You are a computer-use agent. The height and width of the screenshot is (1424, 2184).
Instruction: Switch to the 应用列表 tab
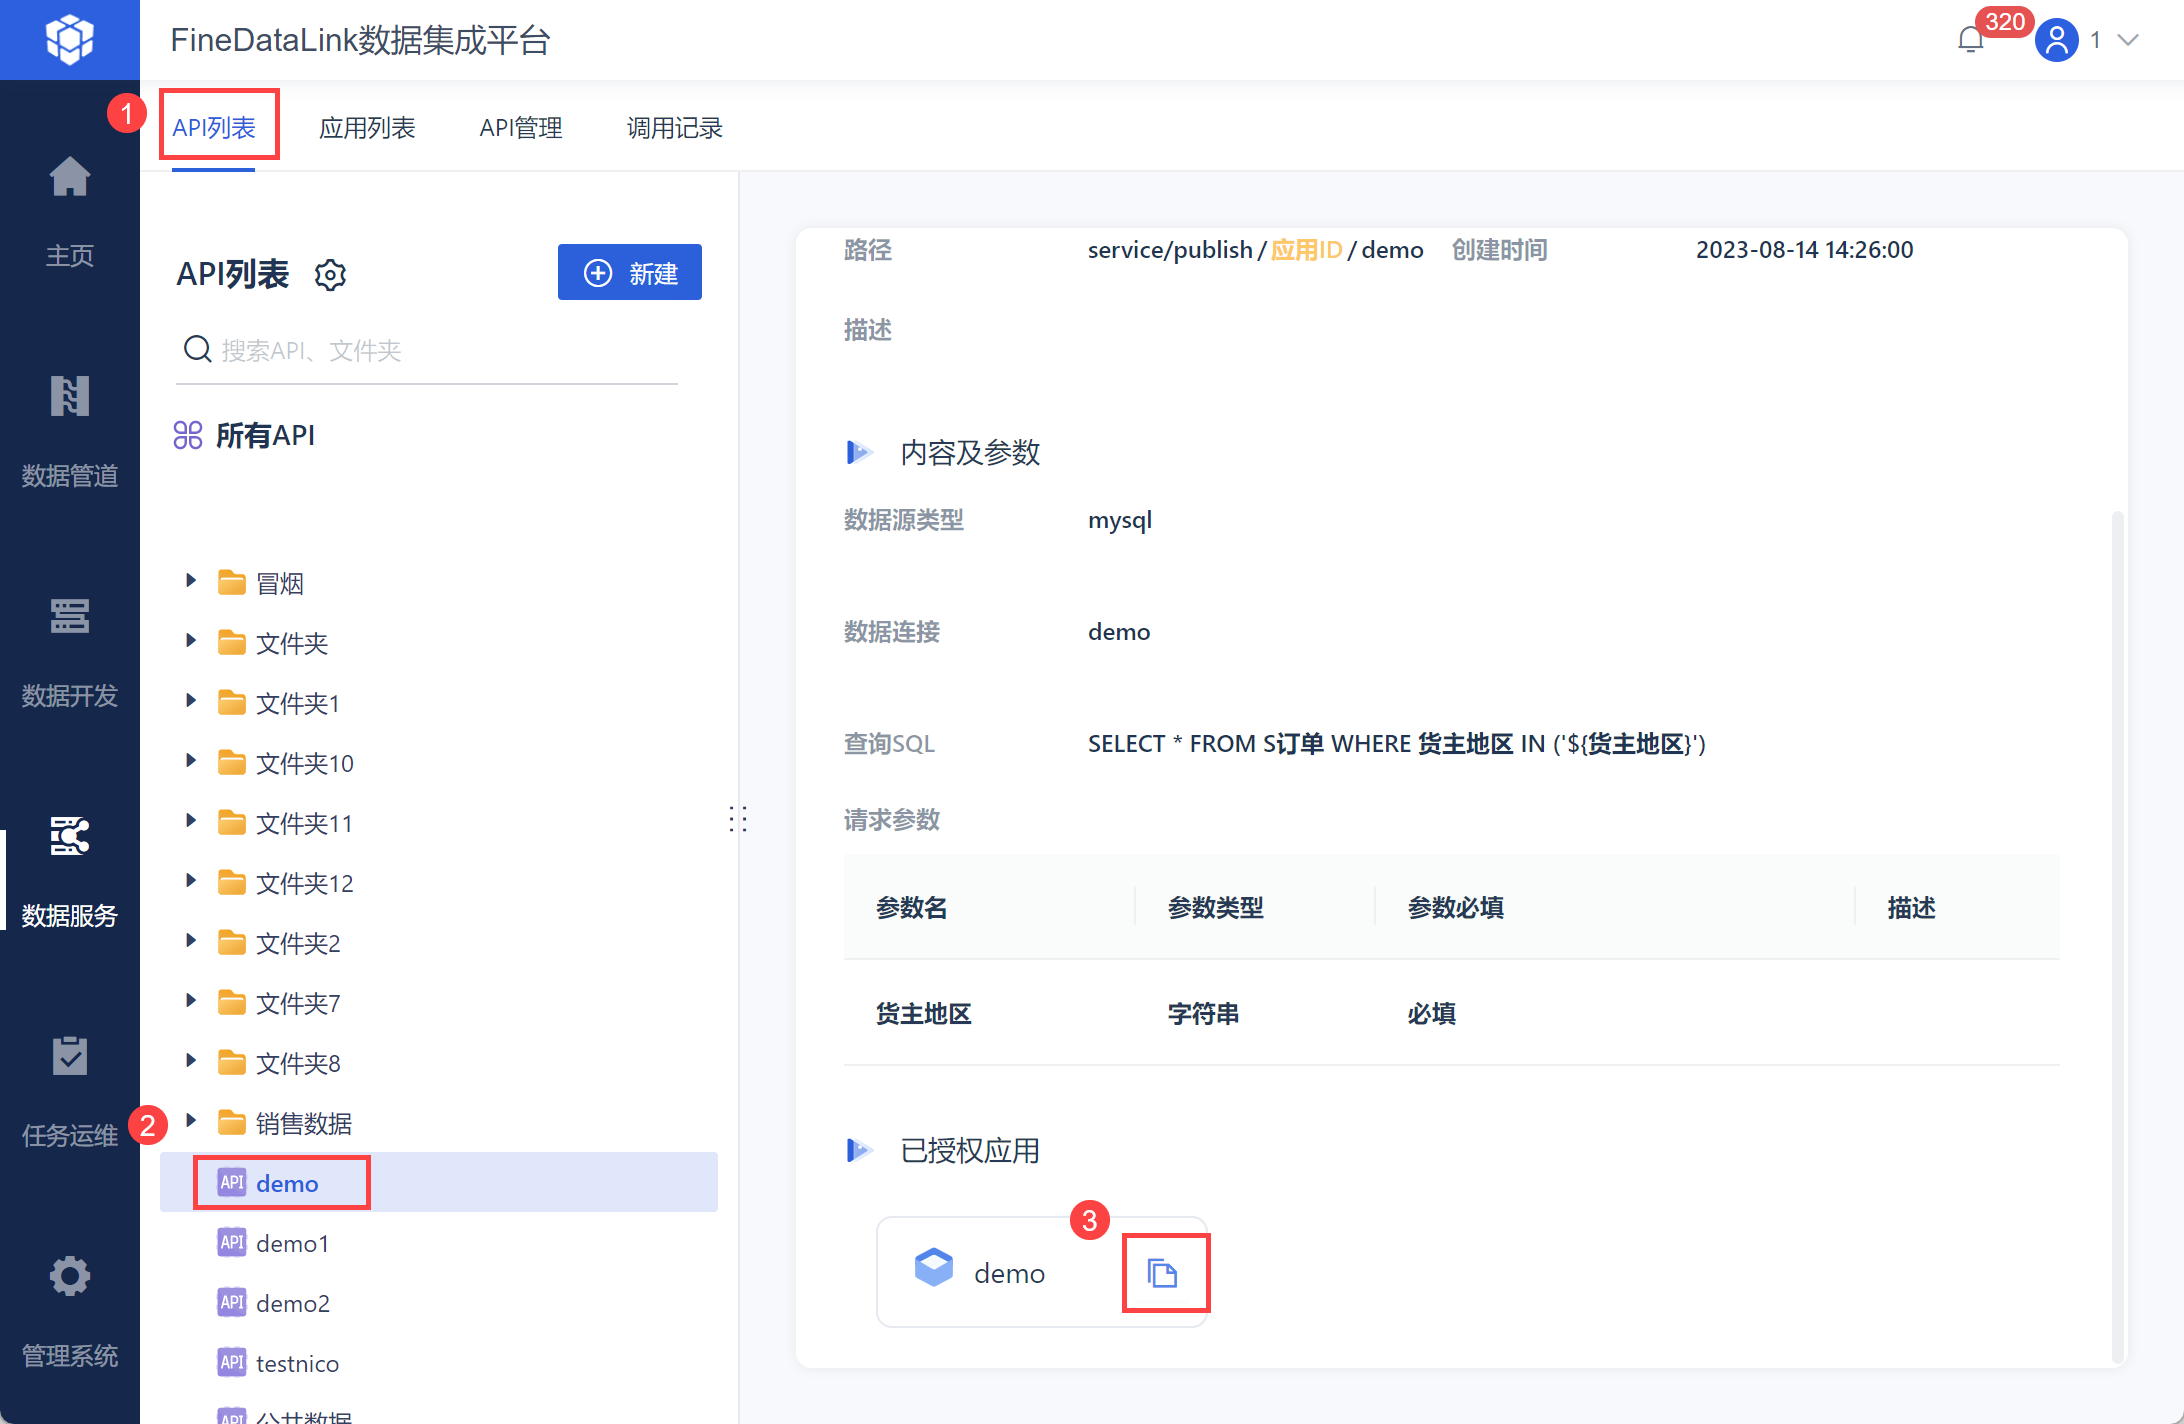pyautogui.click(x=367, y=128)
